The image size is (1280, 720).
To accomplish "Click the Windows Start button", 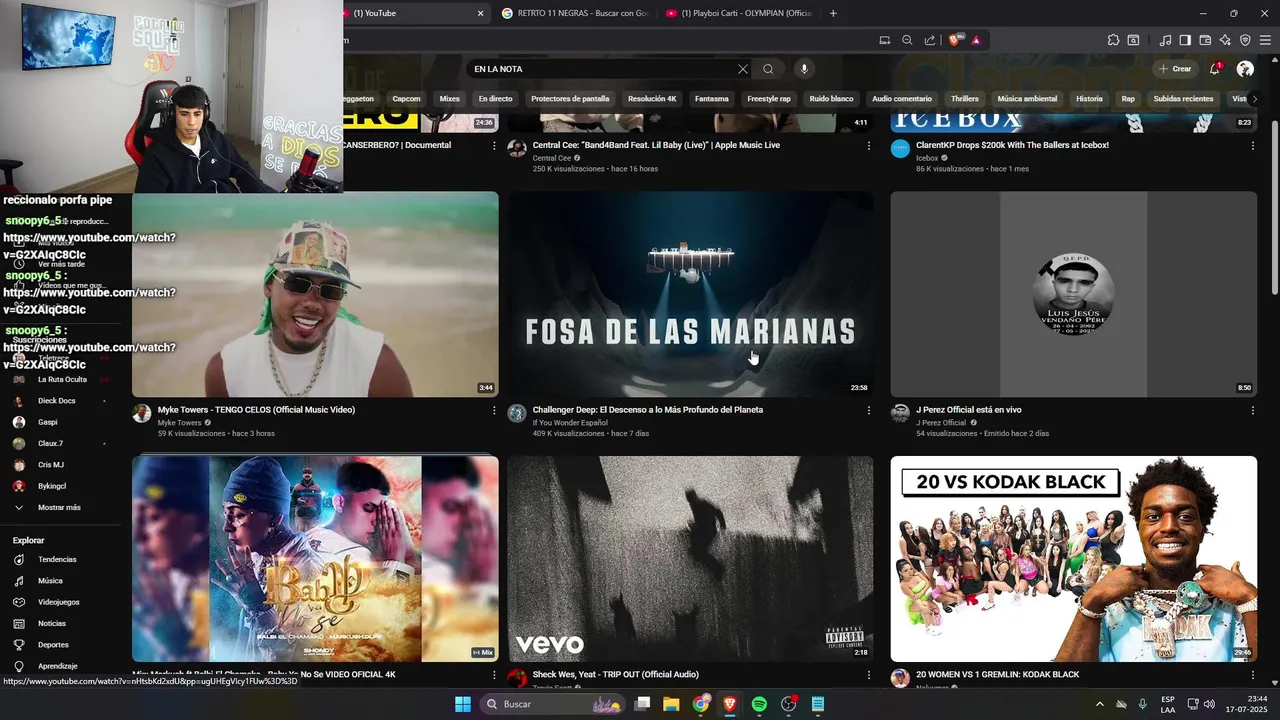I will coord(463,704).
